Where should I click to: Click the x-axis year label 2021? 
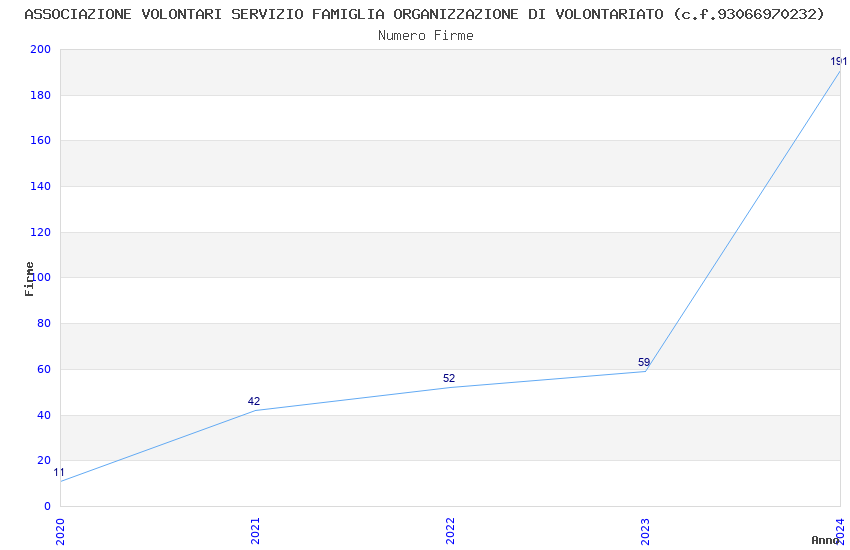click(255, 532)
